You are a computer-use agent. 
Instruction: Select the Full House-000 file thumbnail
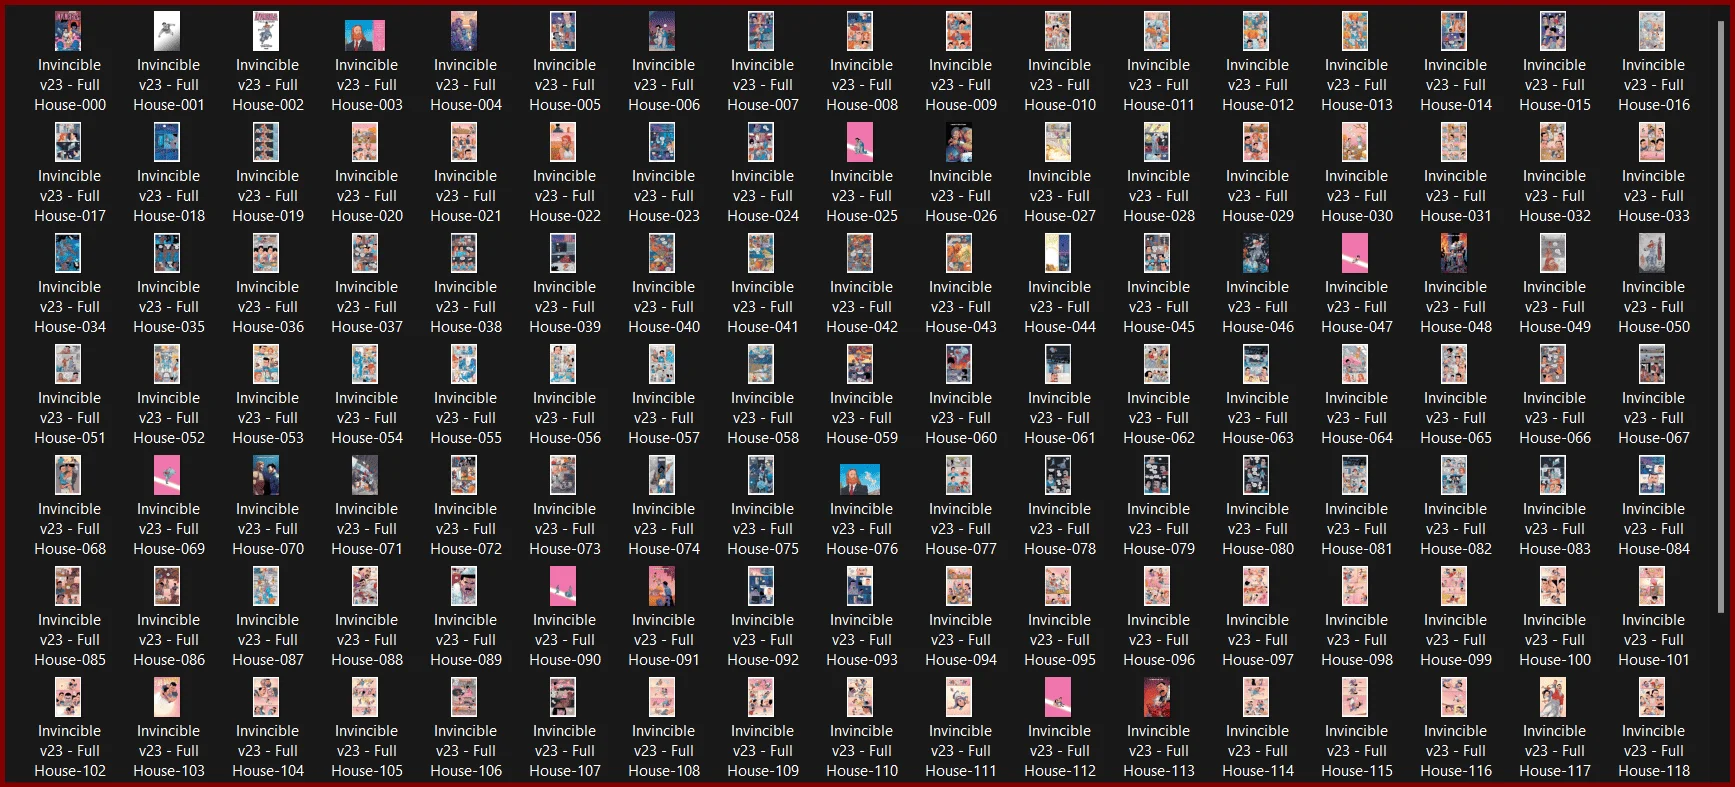tap(68, 32)
